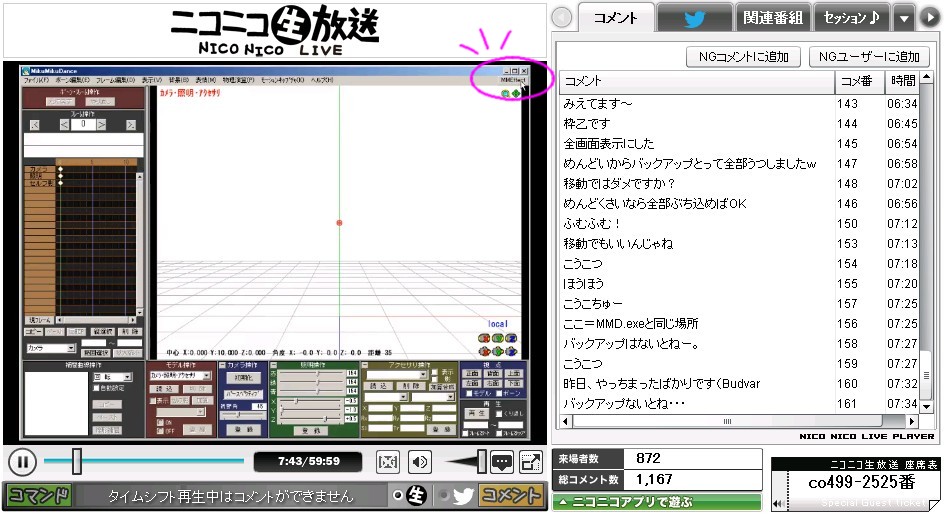The image size is (944, 514).
Task: Click the ニコニコアプリで遊ぶ button
Action: (657, 501)
